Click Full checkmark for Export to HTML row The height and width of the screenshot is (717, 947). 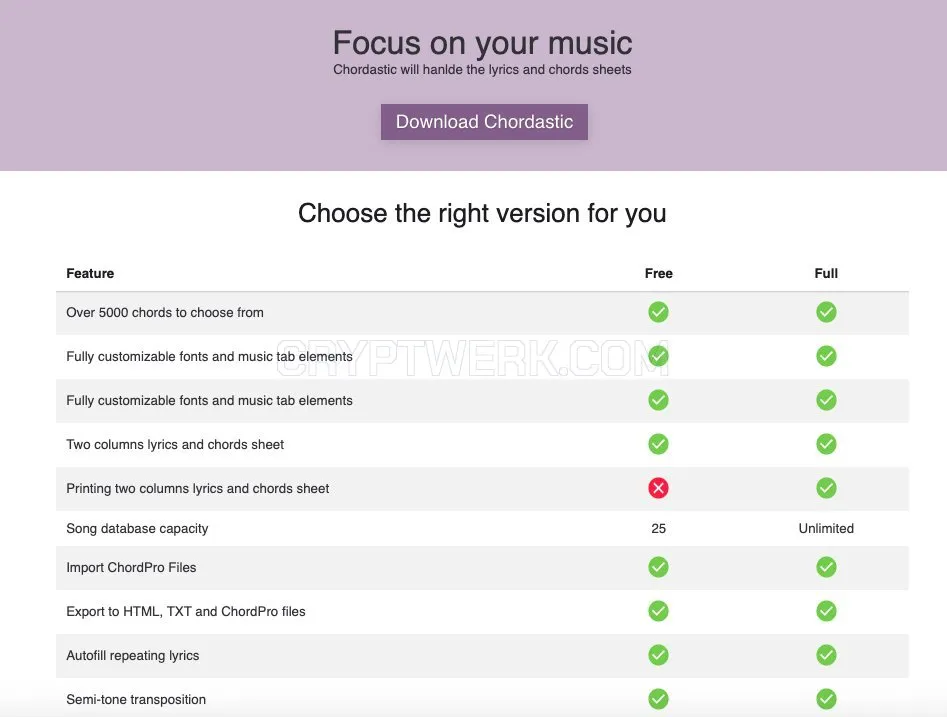[x=826, y=611]
